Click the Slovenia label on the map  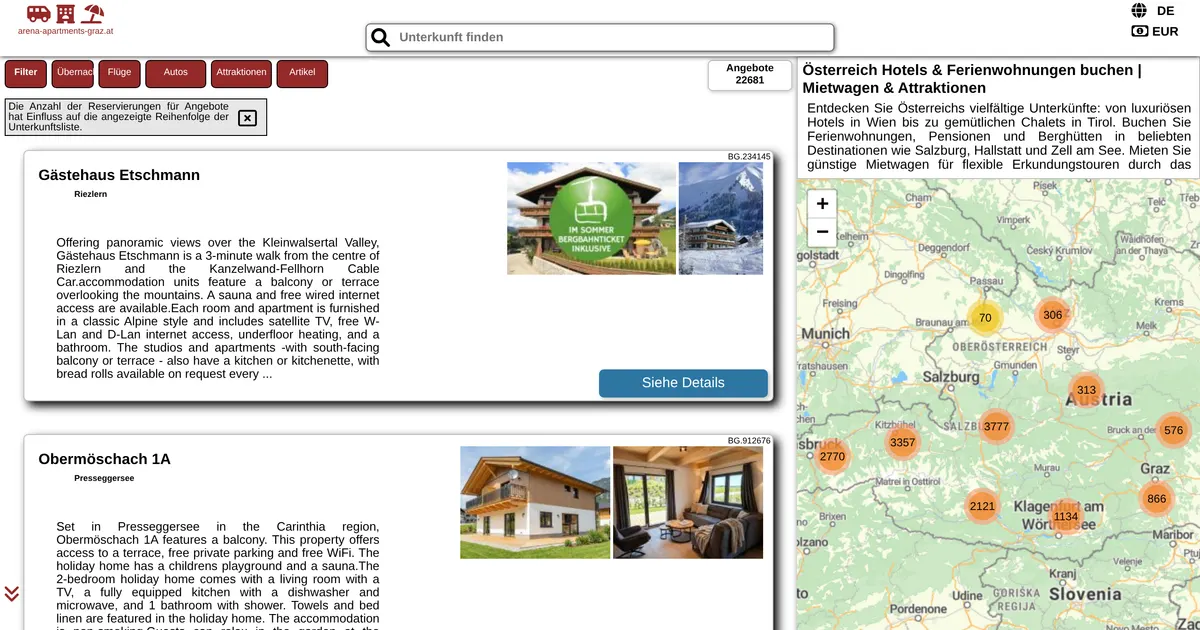[x=1085, y=594]
